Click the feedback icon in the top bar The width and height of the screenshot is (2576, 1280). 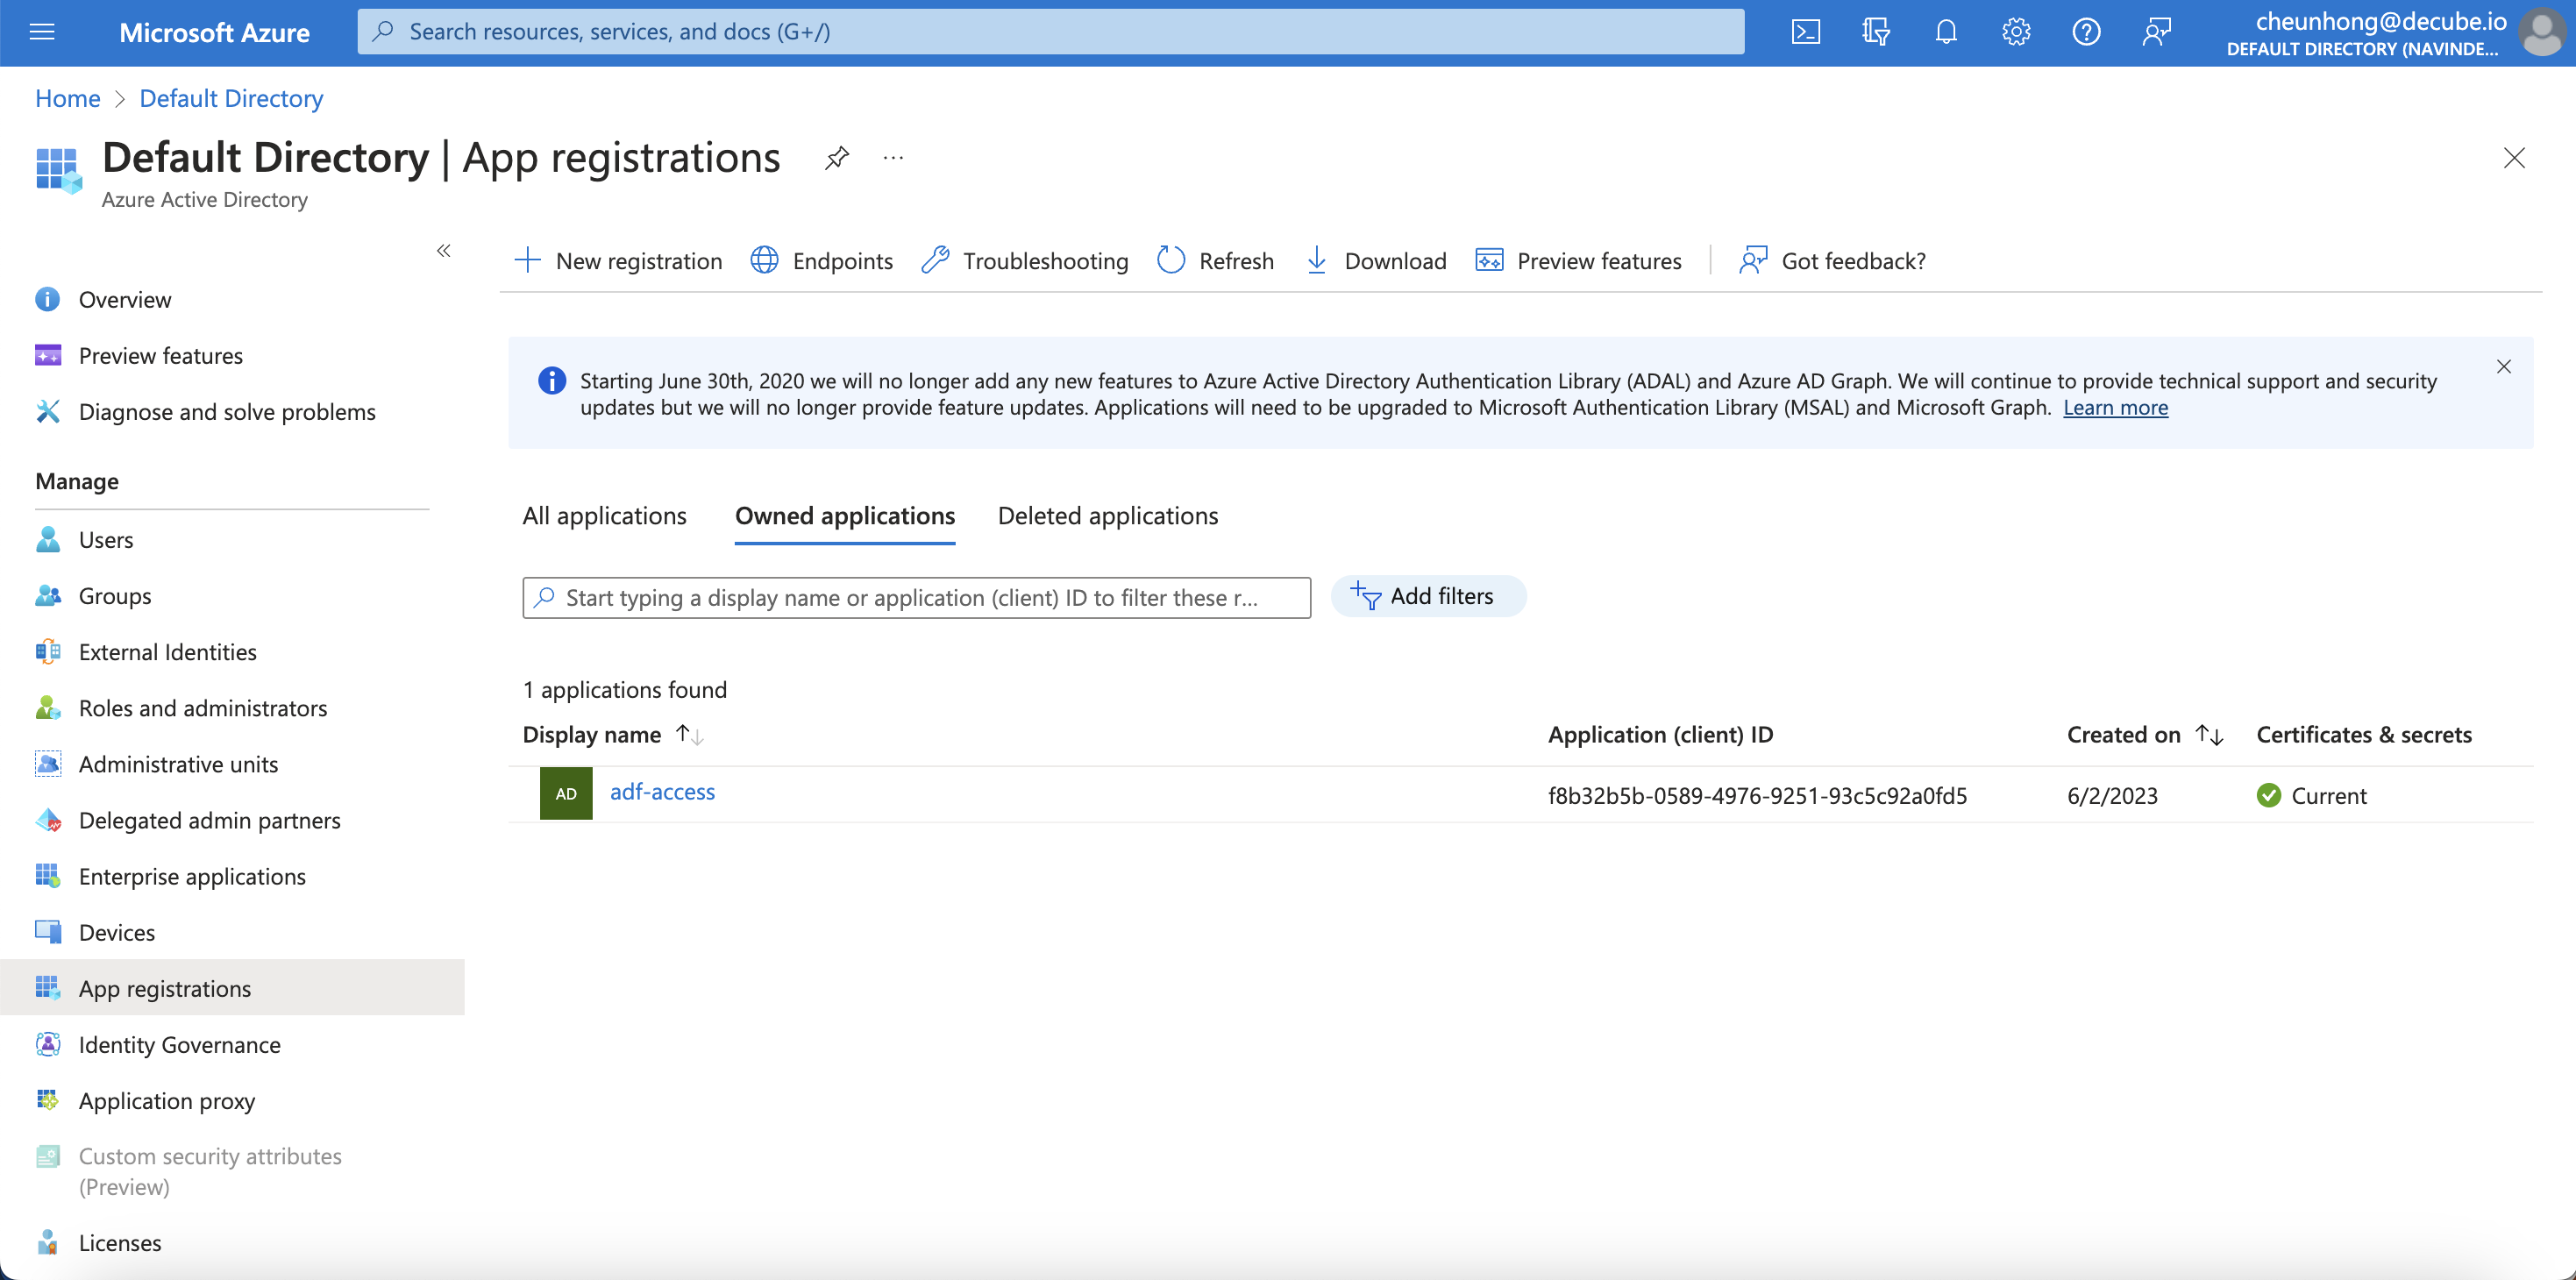[x=2156, y=32]
